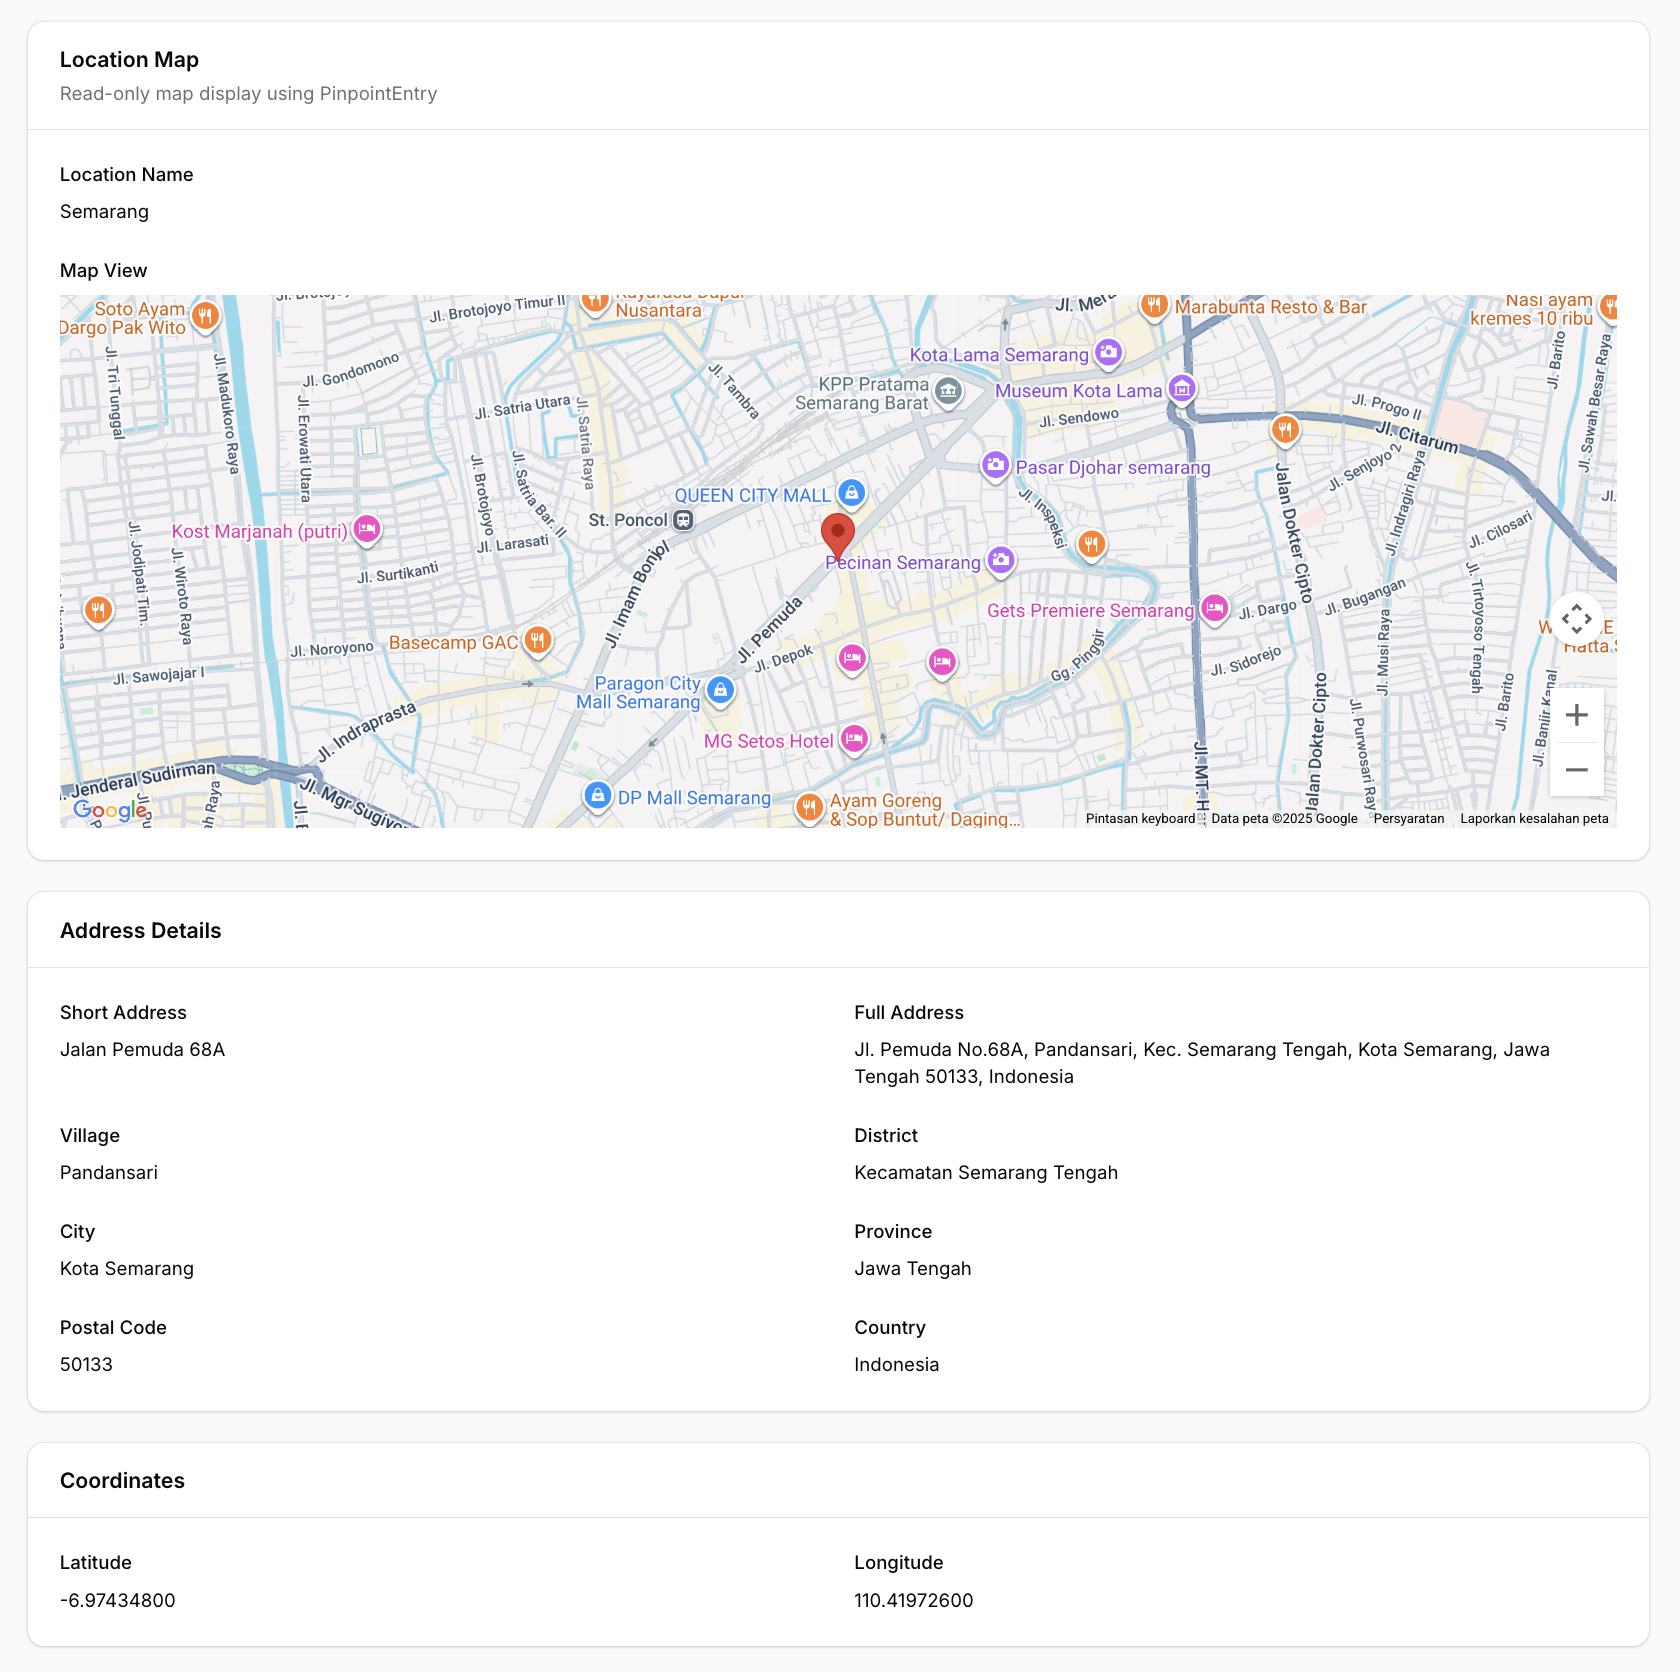The width and height of the screenshot is (1680, 1672).
Task: Click the KPP Pratama Semarang Barat building icon
Action: coord(948,391)
